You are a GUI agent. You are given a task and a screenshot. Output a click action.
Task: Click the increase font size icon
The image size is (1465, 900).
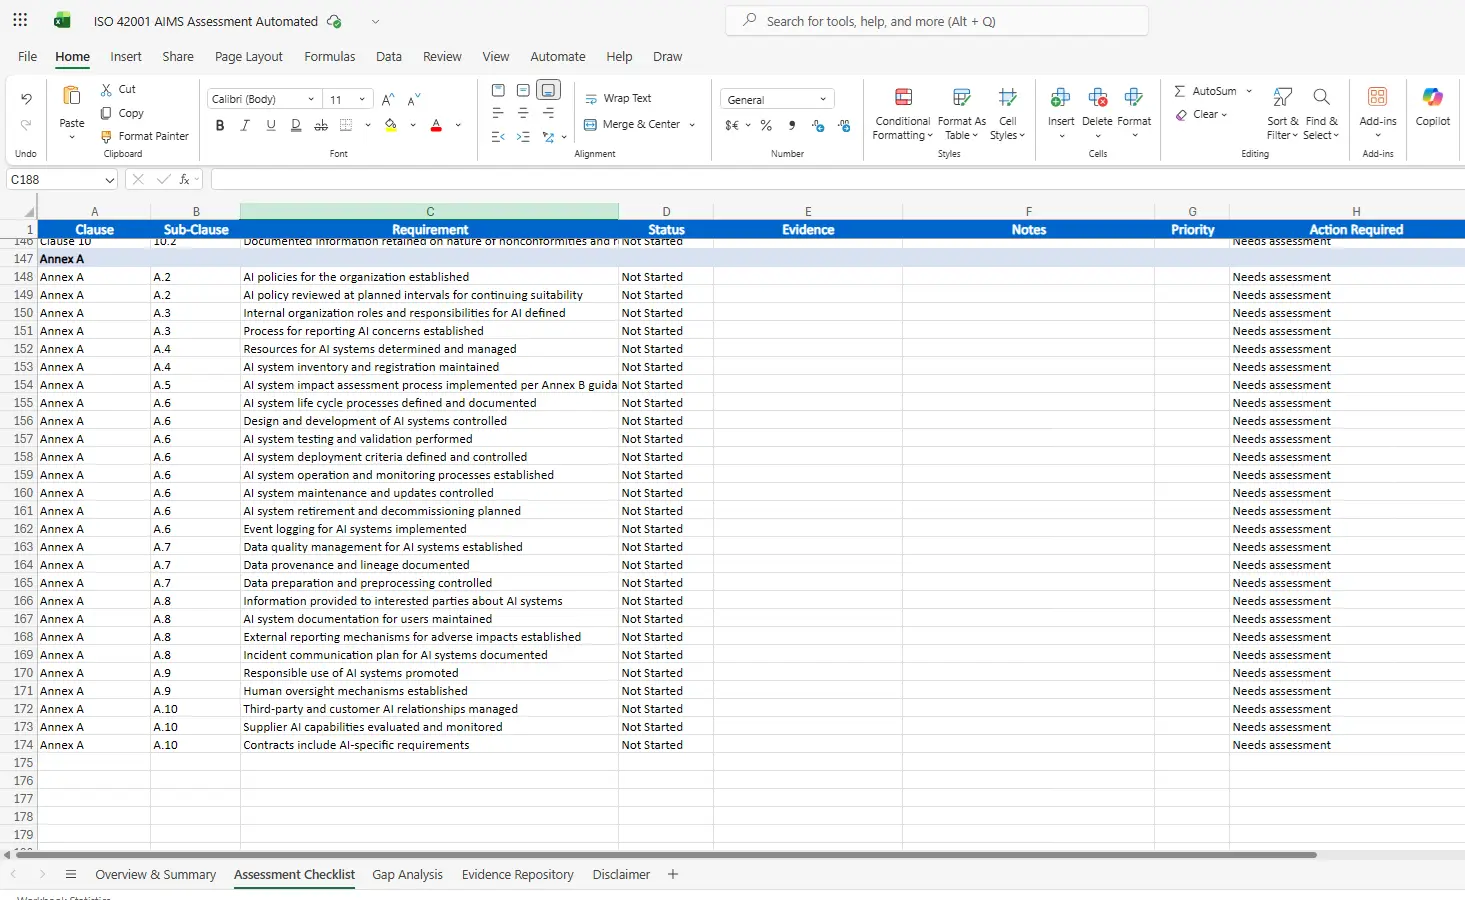coord(388,99)
